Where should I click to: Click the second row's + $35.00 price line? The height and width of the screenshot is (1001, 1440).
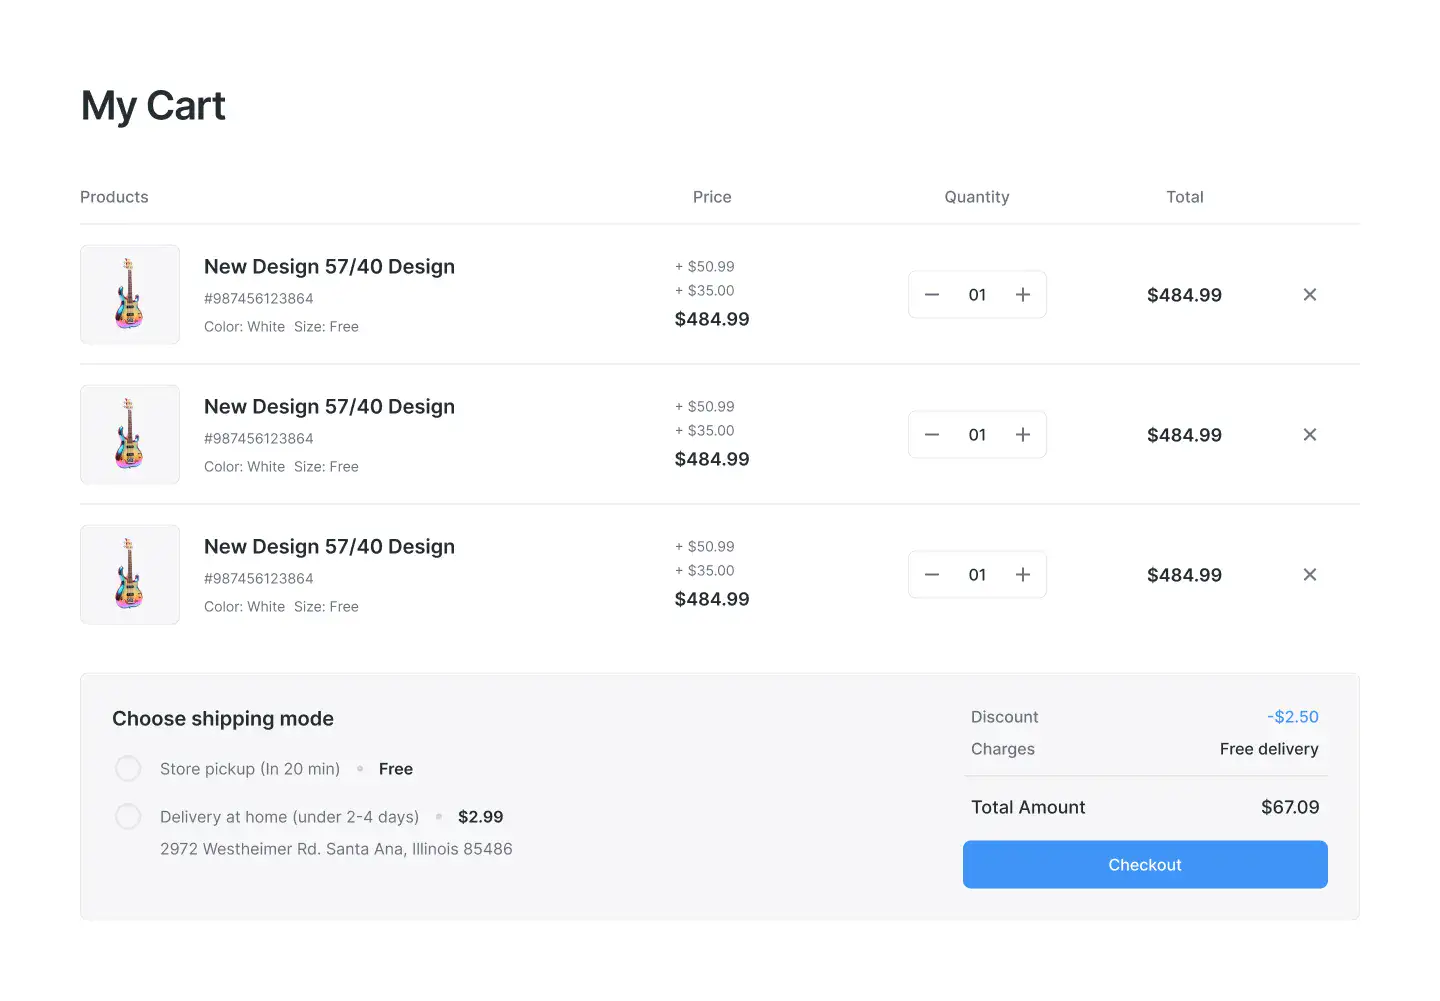pos(705,431)
